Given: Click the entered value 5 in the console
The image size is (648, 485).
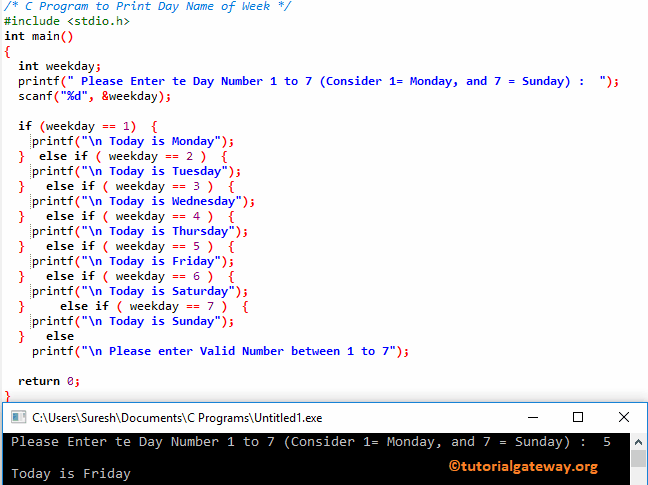Looking at the screenshot, I should click(607, 442).
